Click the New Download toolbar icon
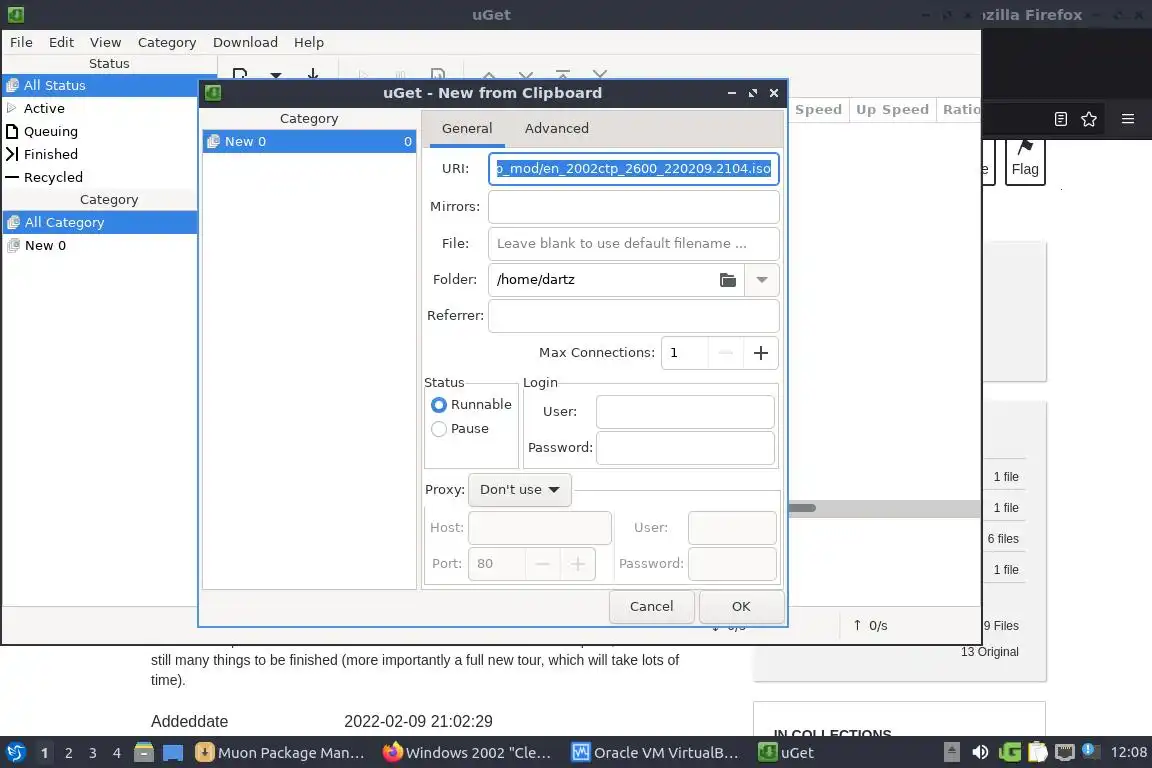Viewport: 1152px width, 768px height. tap(240, 73)
